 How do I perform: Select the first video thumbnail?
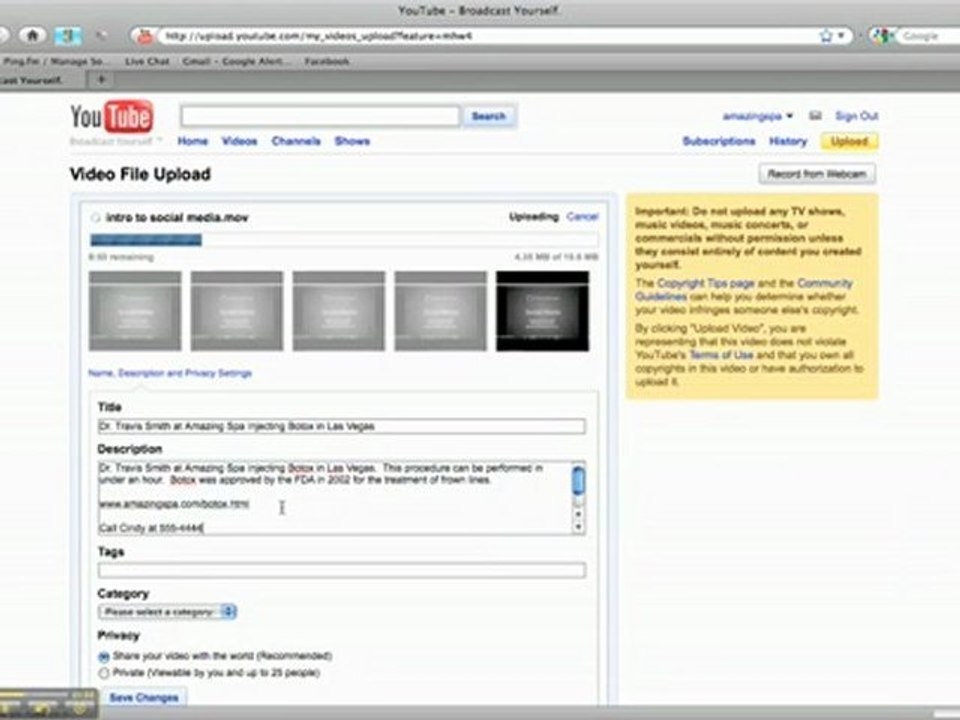[x=135, y=311]
